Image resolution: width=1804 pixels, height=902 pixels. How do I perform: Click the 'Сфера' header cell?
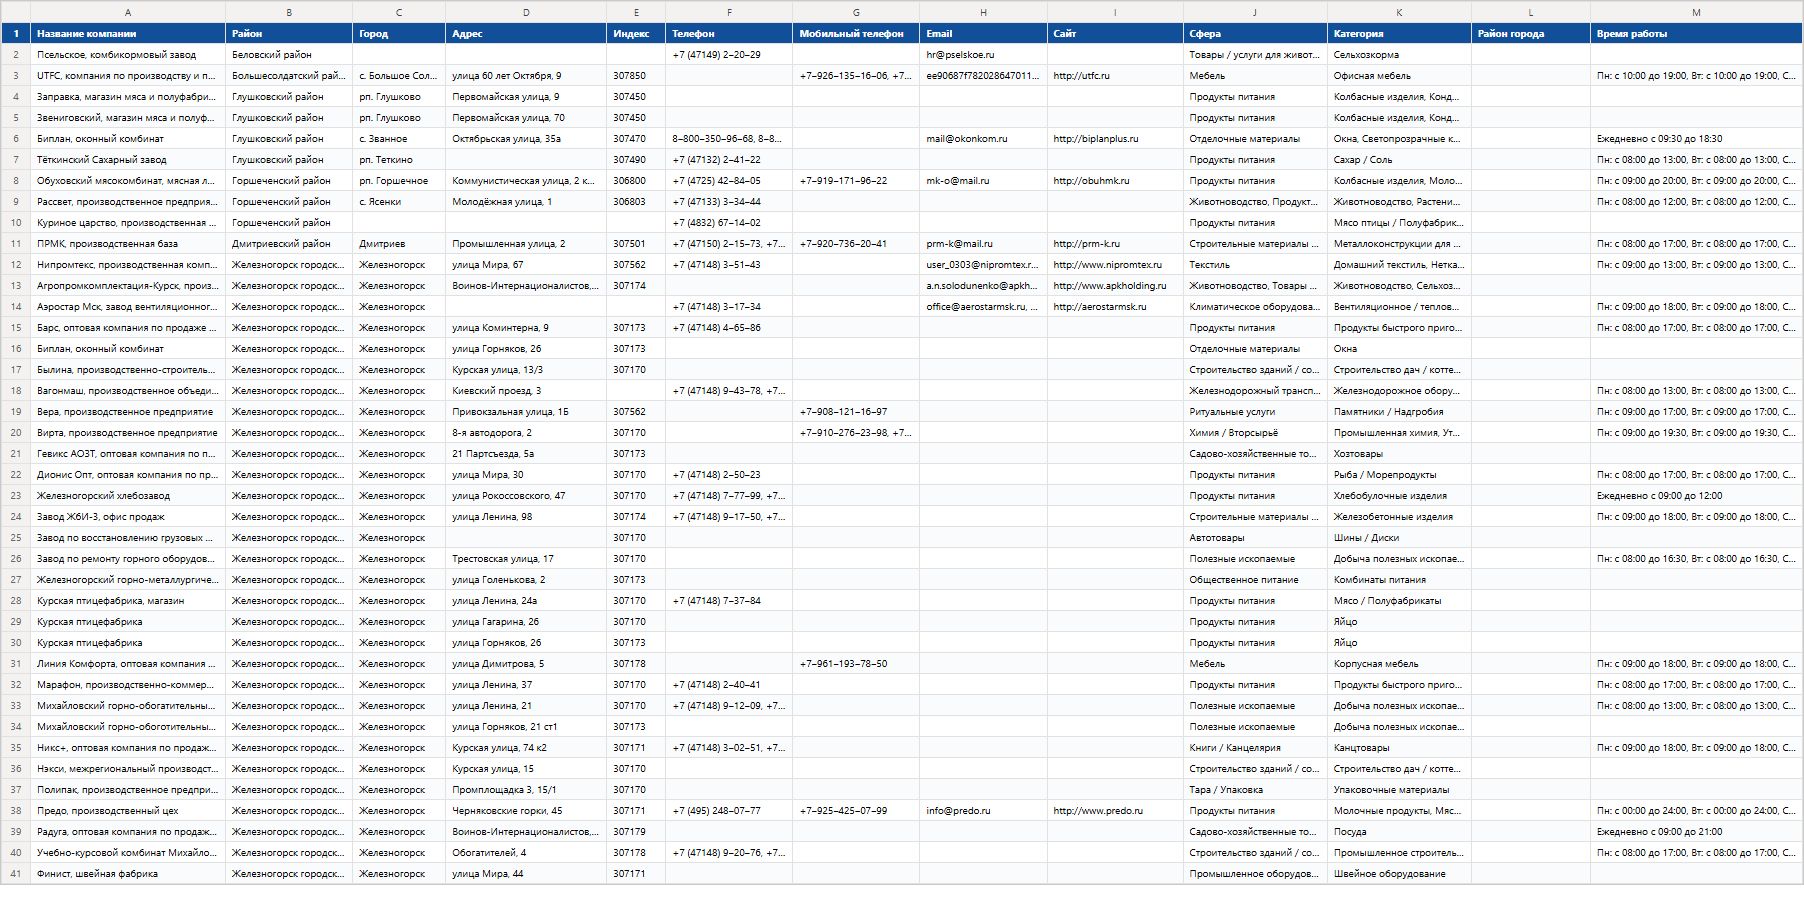click(x=1255, y=34)
